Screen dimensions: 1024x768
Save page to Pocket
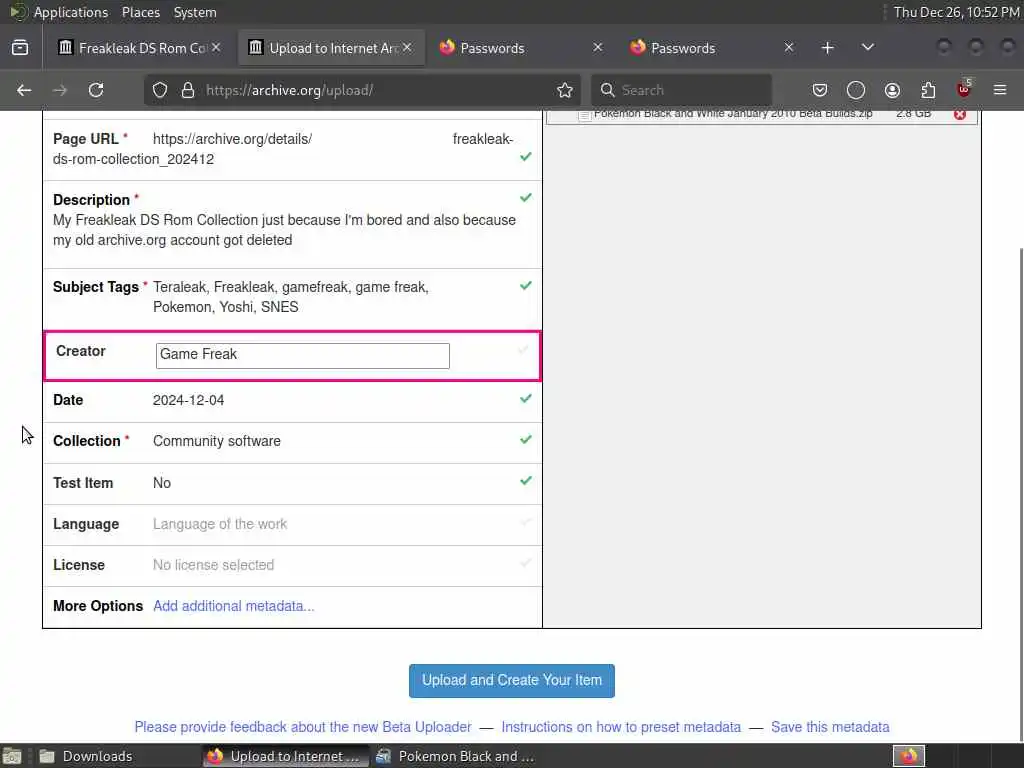point(820,90)
